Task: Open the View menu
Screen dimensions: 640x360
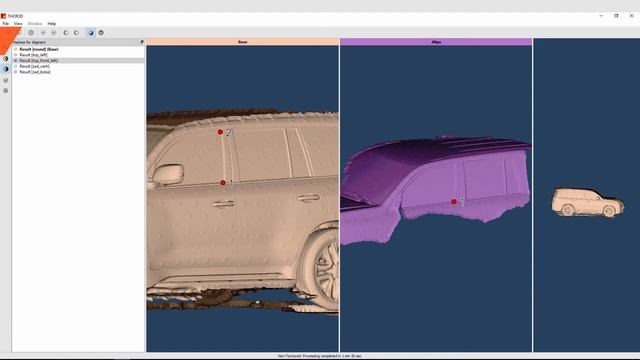Action: (x=18, y=24)
